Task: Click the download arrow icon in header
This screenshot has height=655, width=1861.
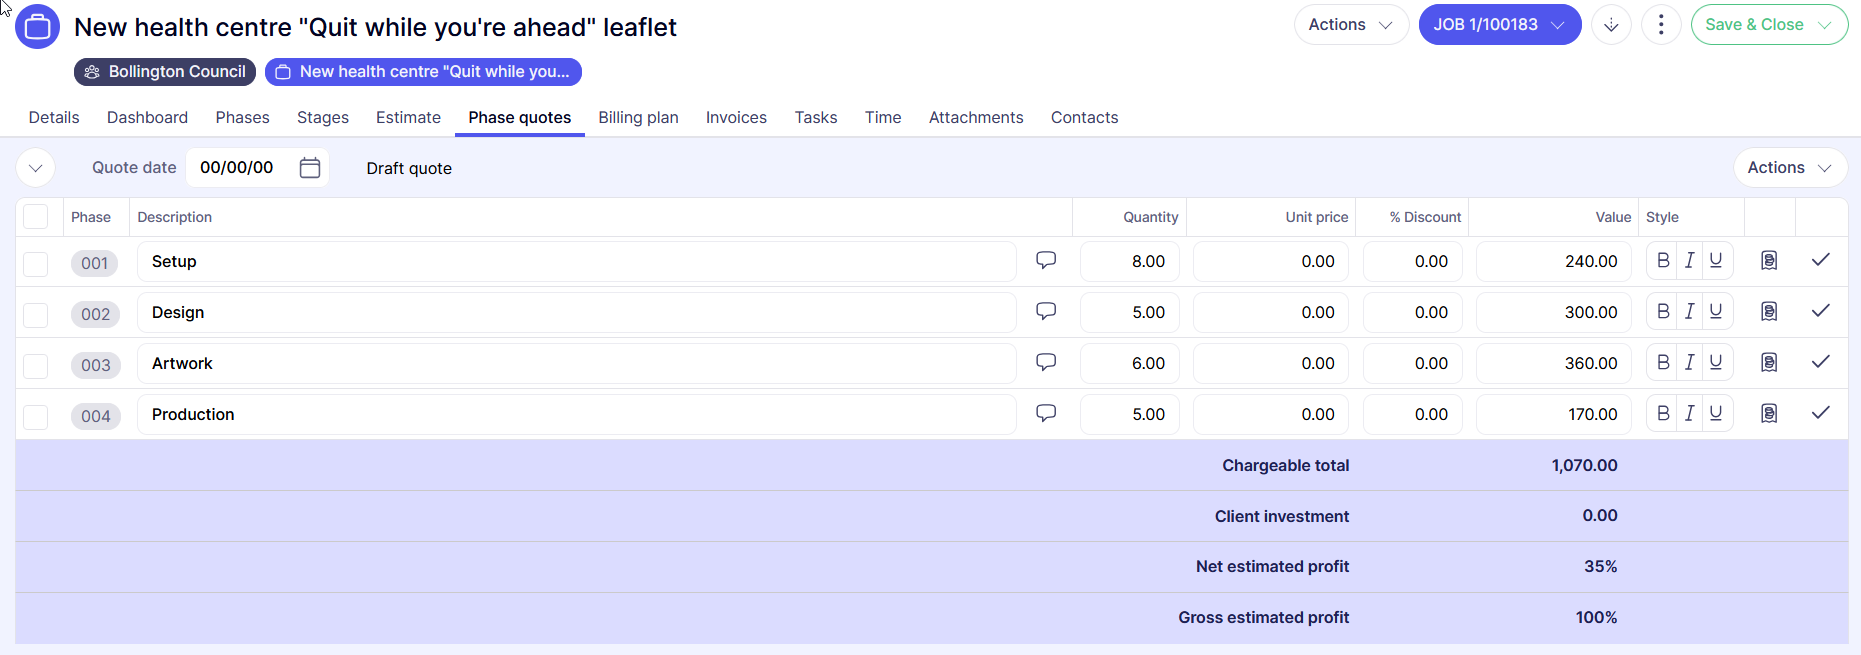Action: [x=1611, y=25]
